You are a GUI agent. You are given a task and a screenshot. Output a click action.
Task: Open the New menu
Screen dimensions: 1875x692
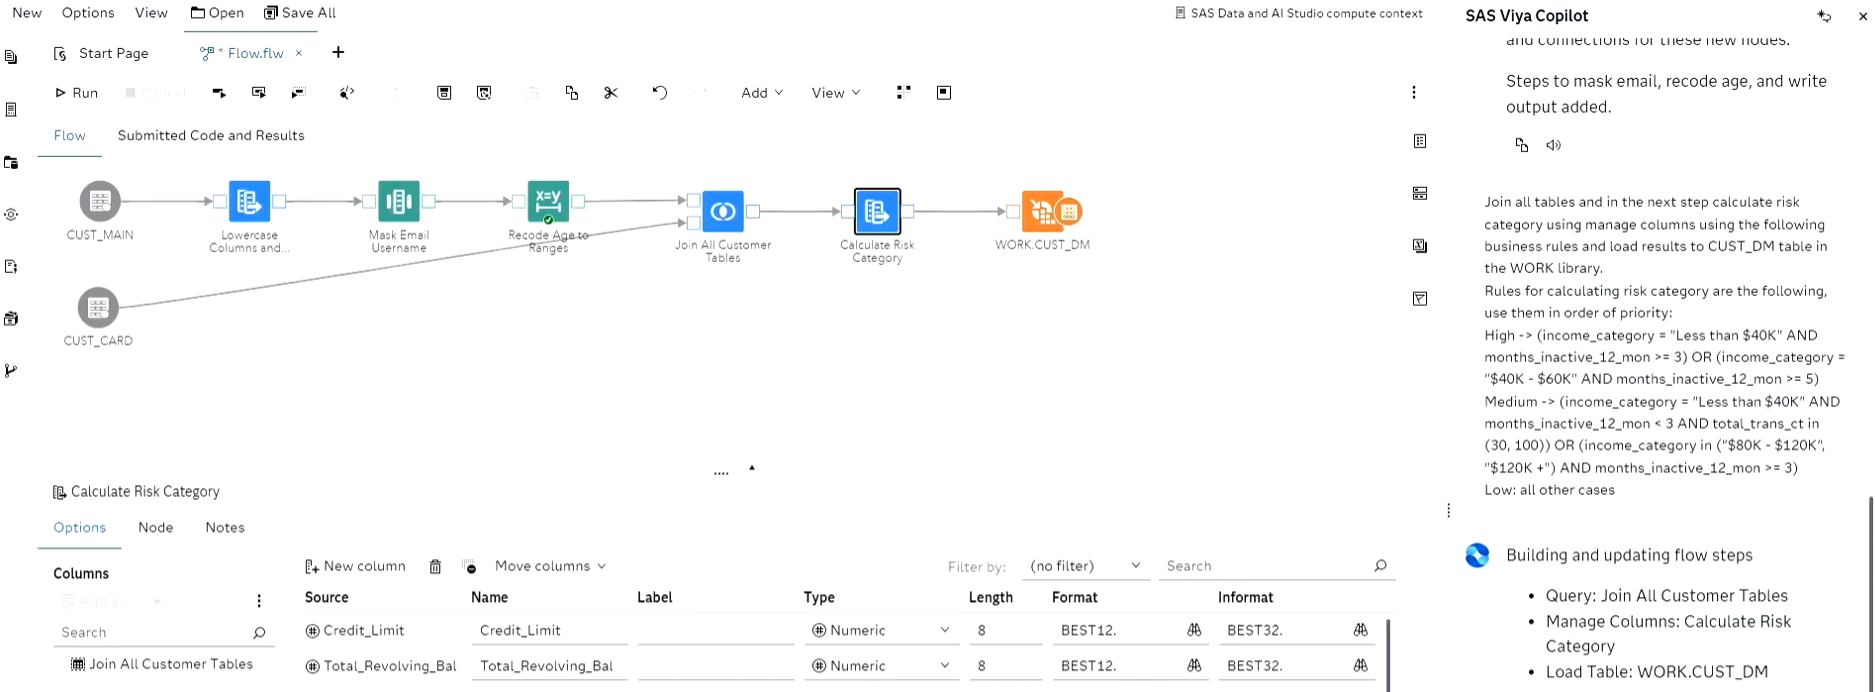click(x=27, y=13)
